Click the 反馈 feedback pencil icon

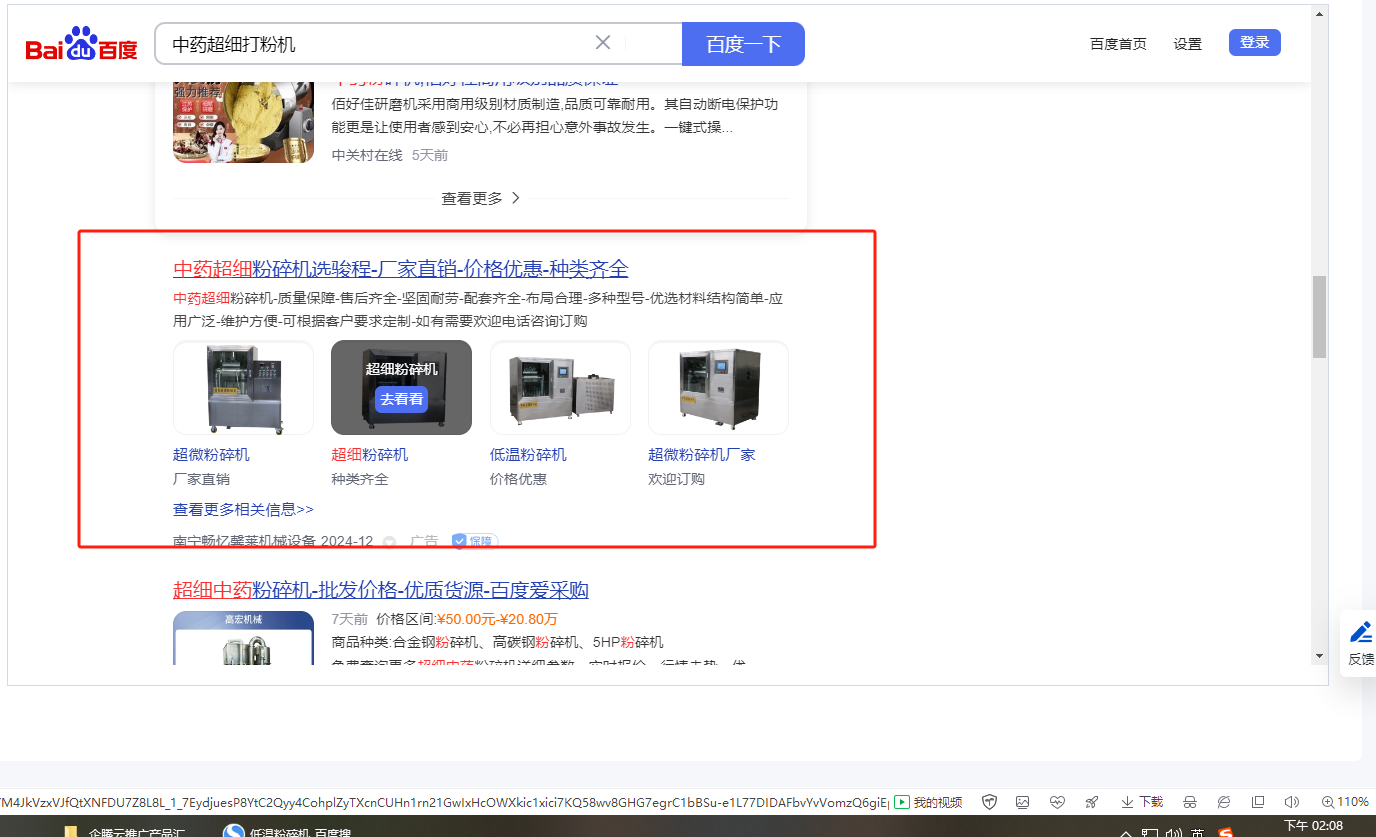[x=1361, y=632]
